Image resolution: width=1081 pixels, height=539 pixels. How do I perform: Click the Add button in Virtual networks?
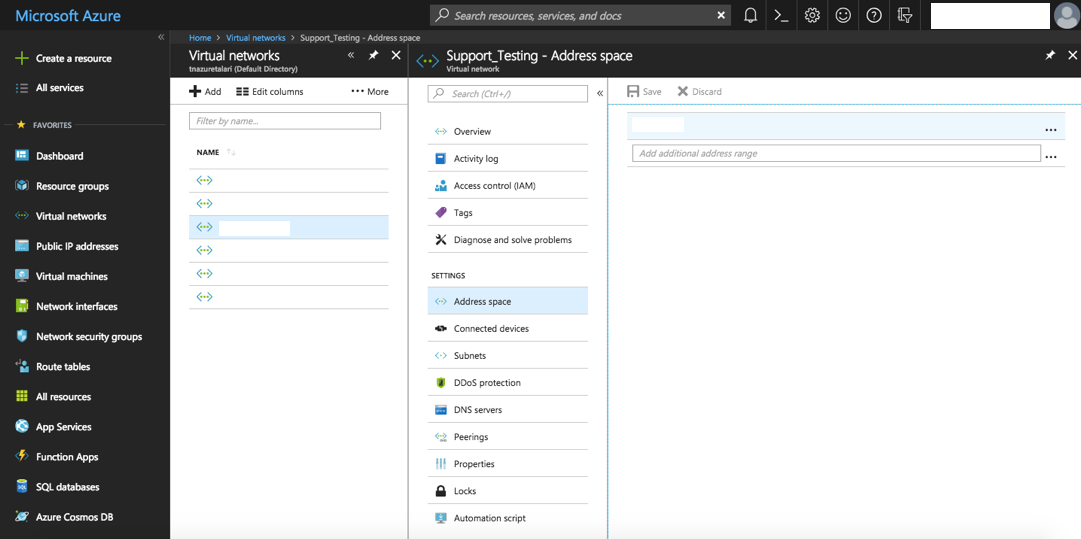pos(205,91)
